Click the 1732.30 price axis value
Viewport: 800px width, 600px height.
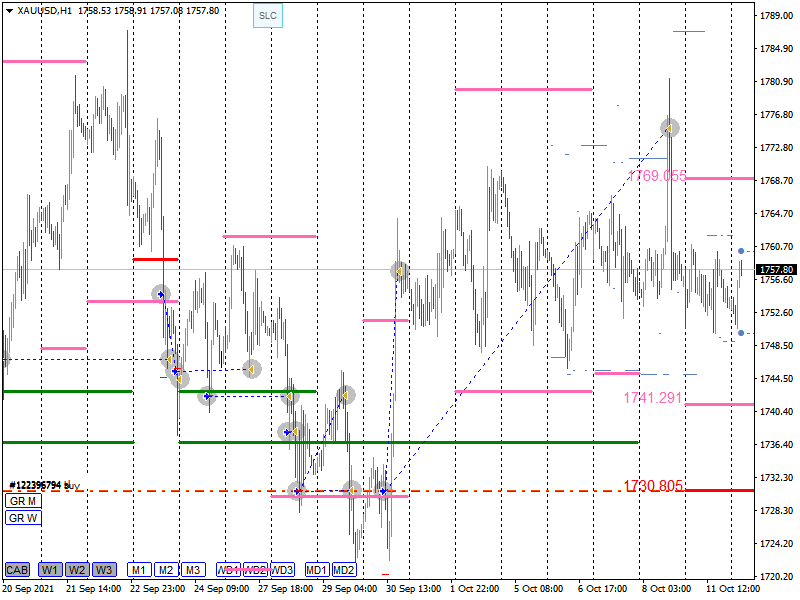coord(777,478)
